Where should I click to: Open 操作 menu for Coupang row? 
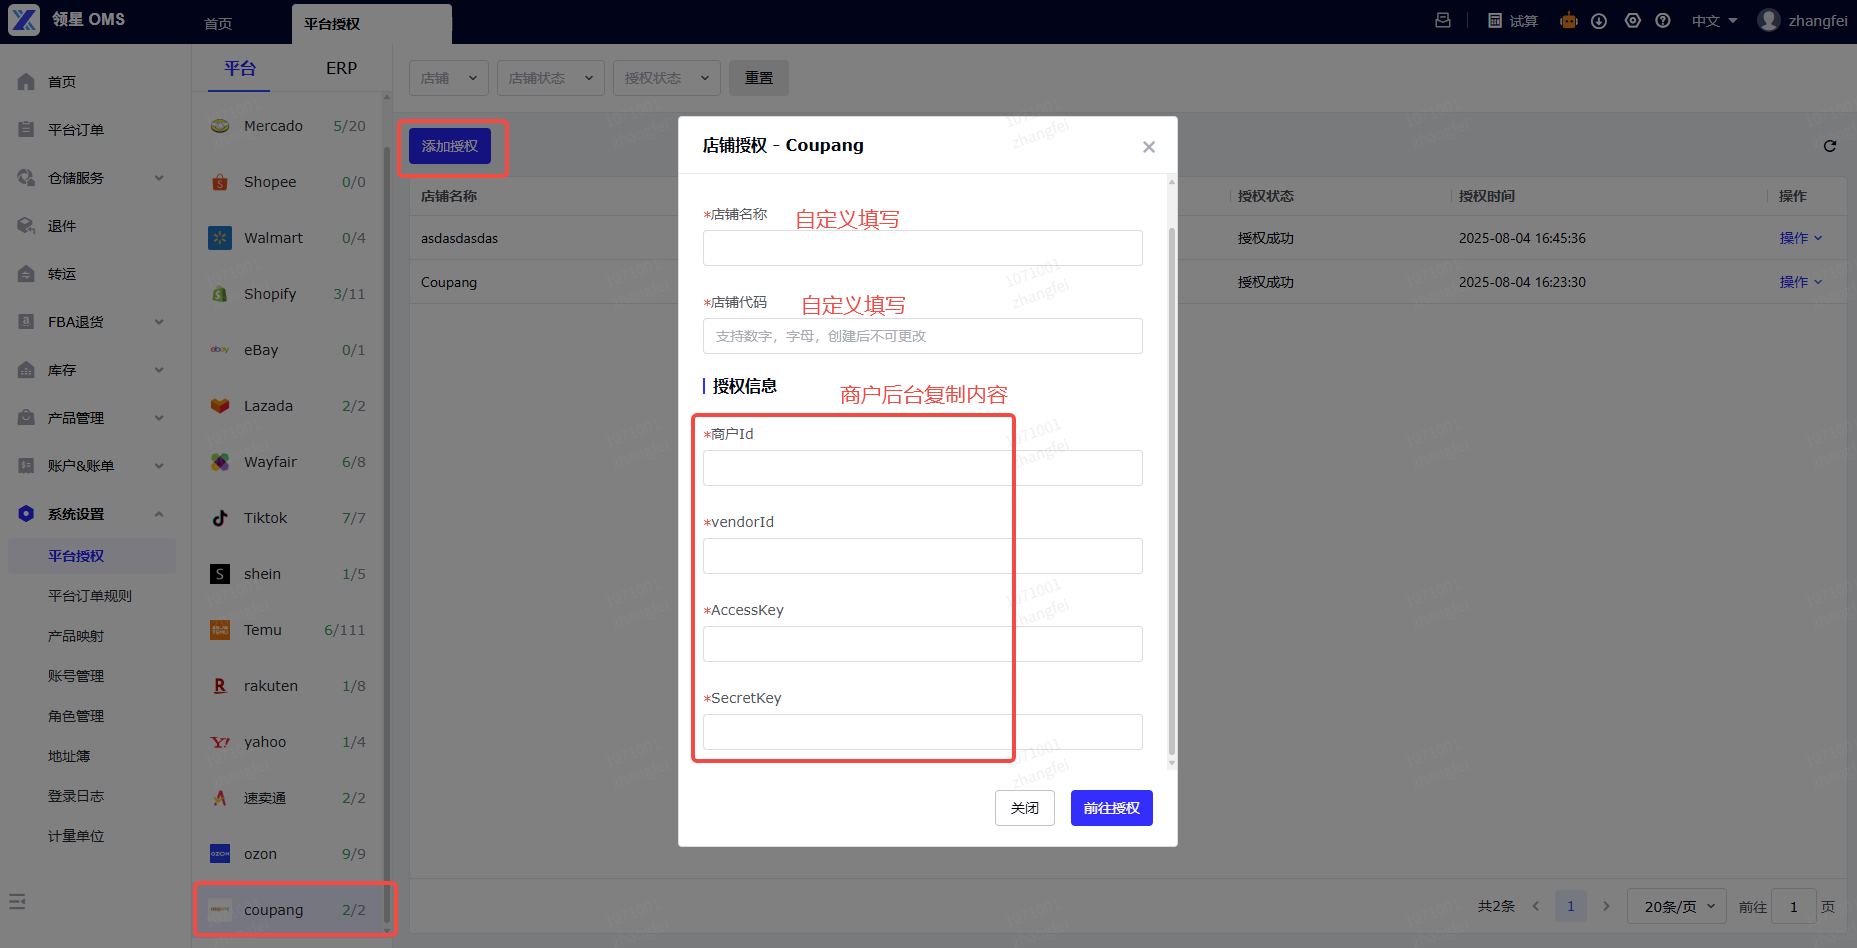pos(1801,282)
